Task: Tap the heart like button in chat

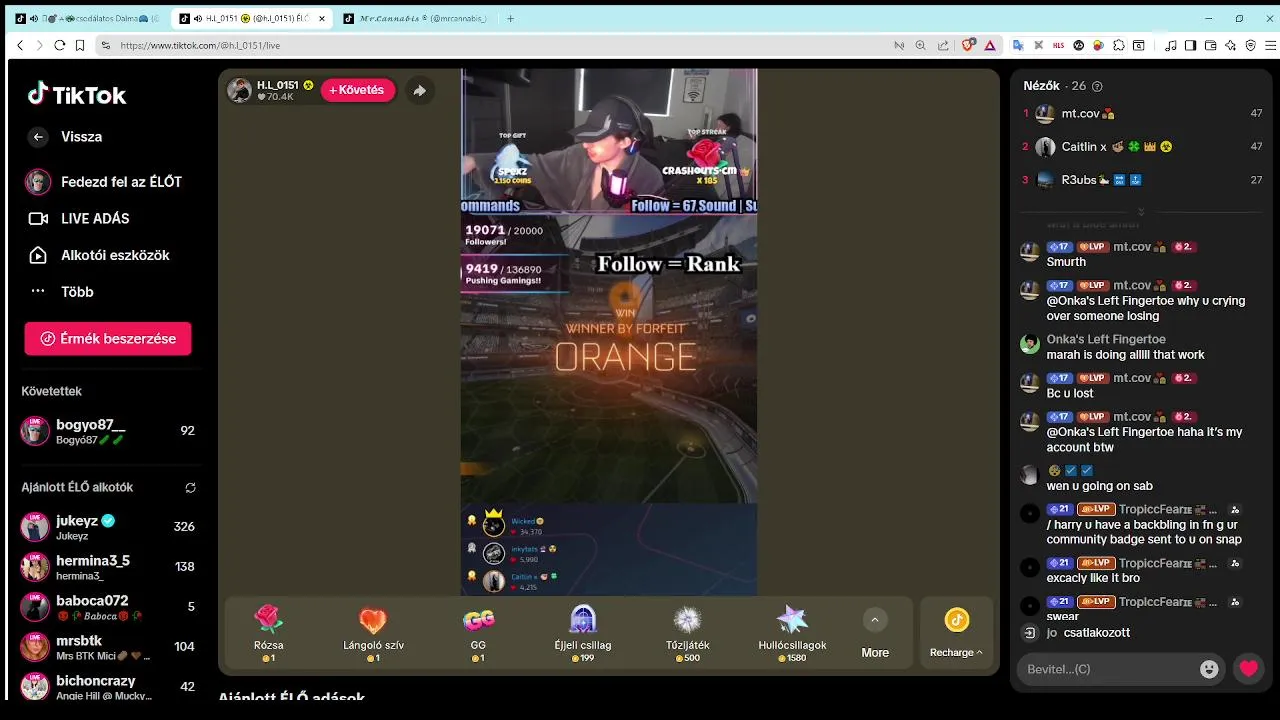Action: (x=1249, y=669)
